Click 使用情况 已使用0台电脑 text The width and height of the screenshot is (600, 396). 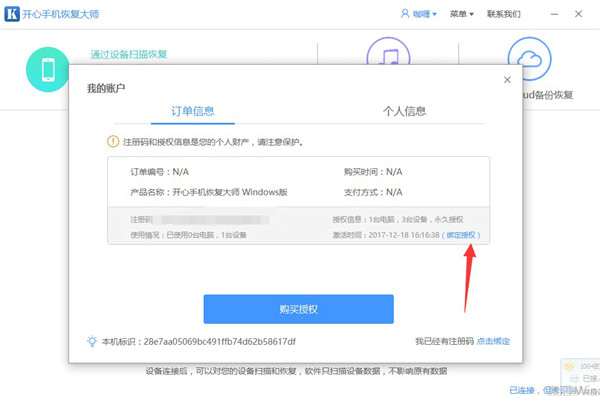(188, 235)
